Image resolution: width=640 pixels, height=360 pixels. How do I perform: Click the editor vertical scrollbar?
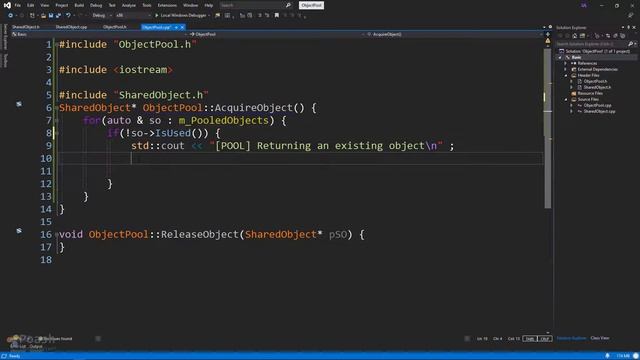547,129
